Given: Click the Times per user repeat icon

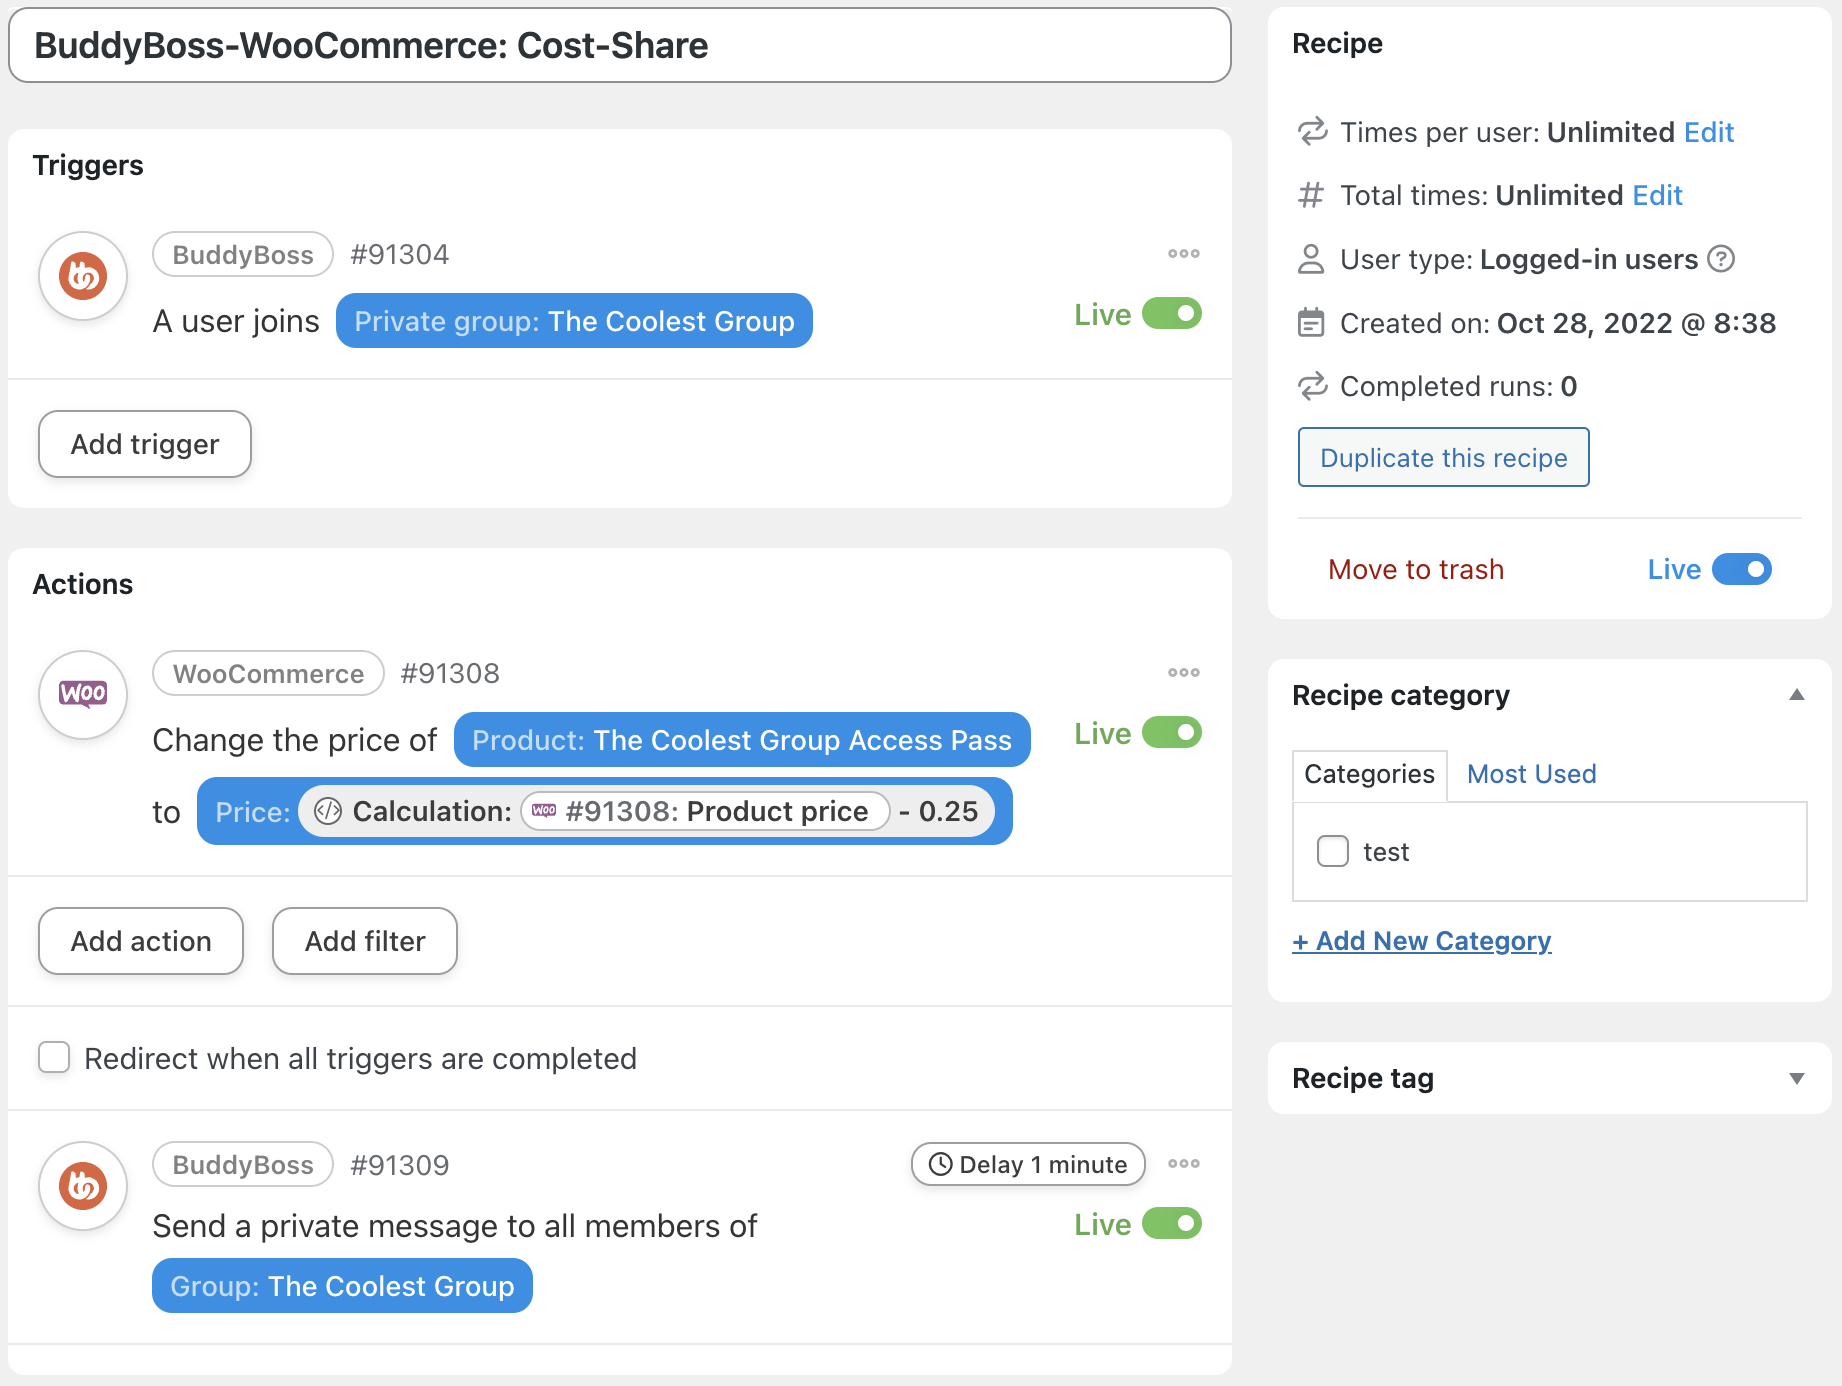Looking at the screenshot, I should 1312,132.
